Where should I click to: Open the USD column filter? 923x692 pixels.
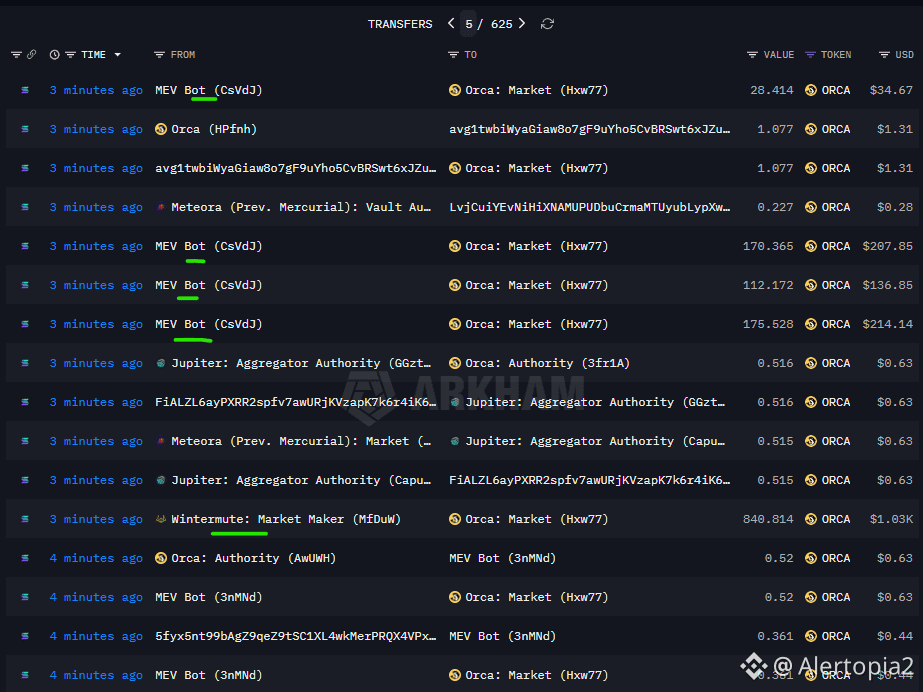pyautogui.click(x=884, y=55)
